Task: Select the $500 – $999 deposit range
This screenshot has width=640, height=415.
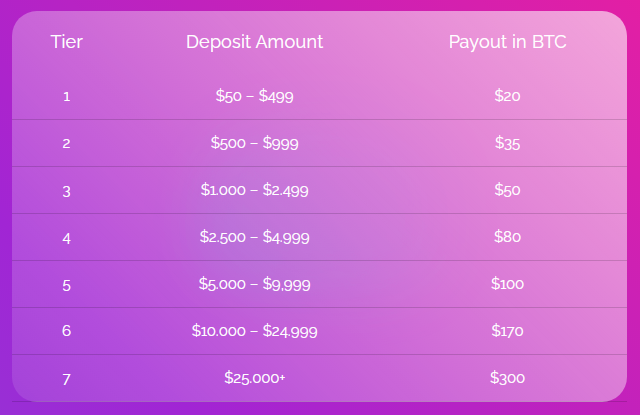Action: coord(254,143)
